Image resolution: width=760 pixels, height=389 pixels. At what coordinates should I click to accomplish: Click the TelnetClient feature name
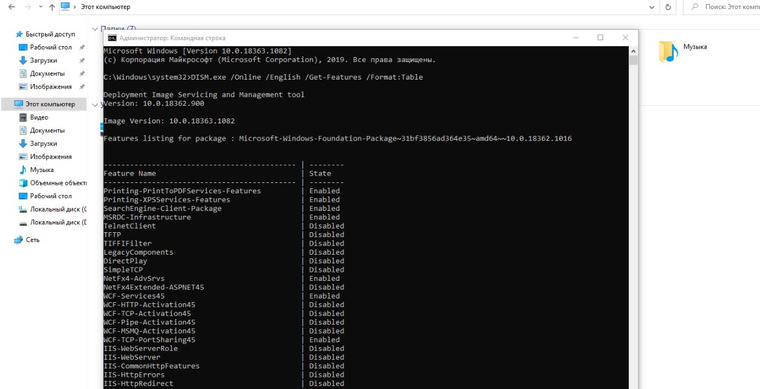pyautogui.click(x=129, y=226)
